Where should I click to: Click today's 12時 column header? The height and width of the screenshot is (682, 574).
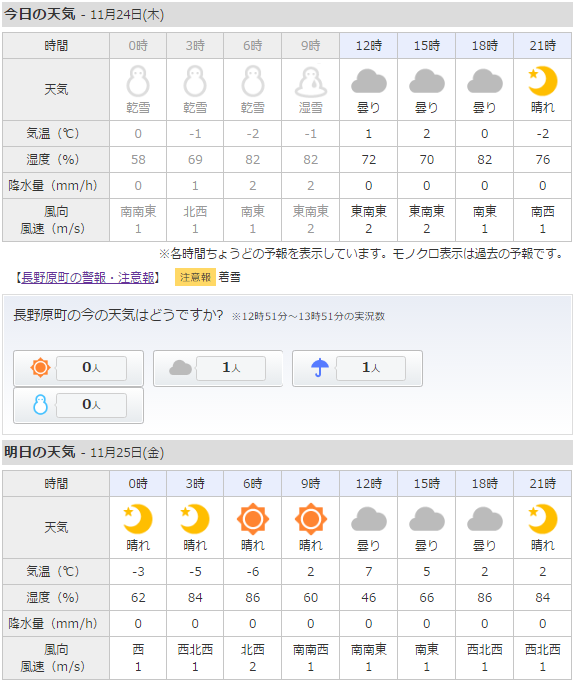click(x=369, y=45)
